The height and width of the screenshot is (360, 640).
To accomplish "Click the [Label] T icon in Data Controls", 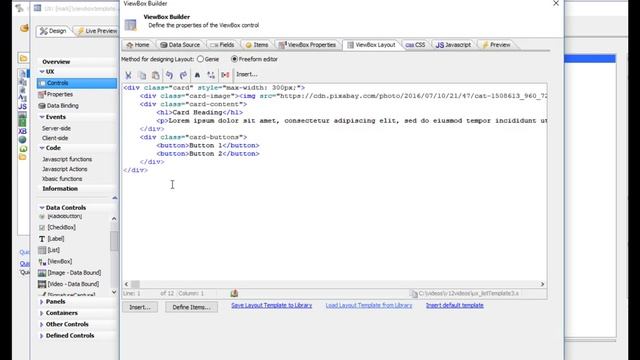I will click(42, 239).
